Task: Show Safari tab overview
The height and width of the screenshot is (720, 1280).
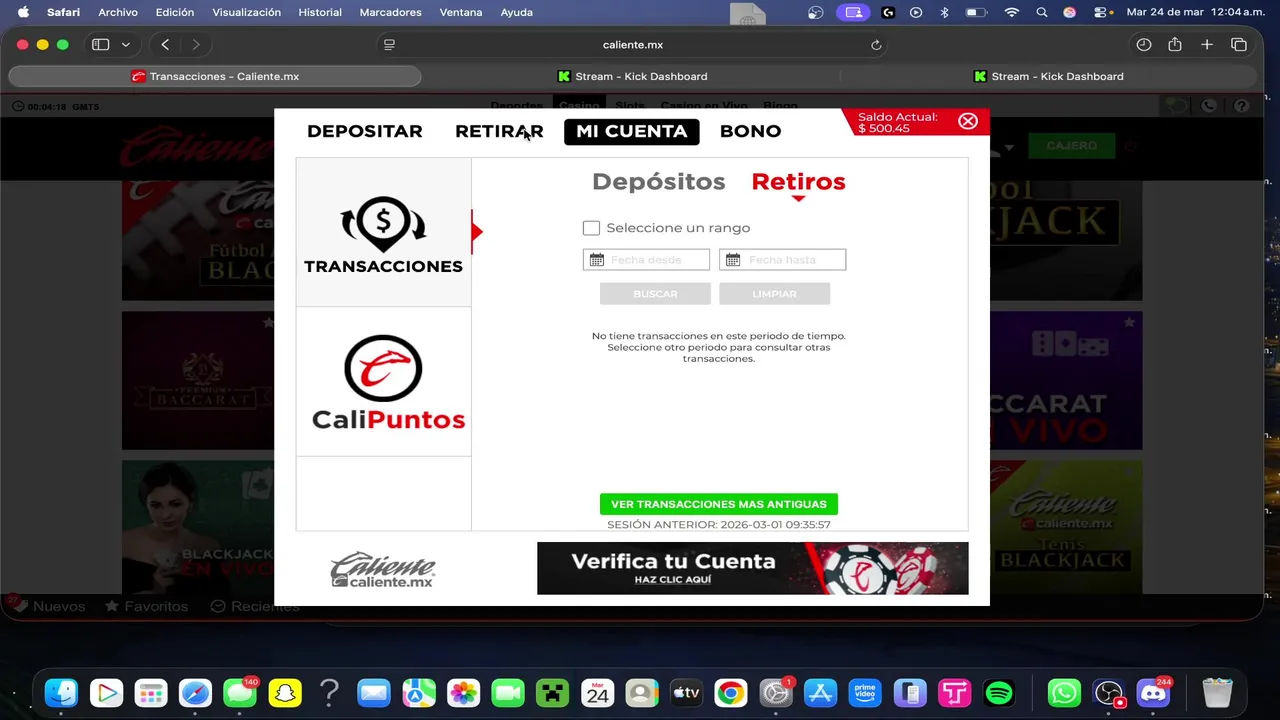Action: (x=1239, y=45)
